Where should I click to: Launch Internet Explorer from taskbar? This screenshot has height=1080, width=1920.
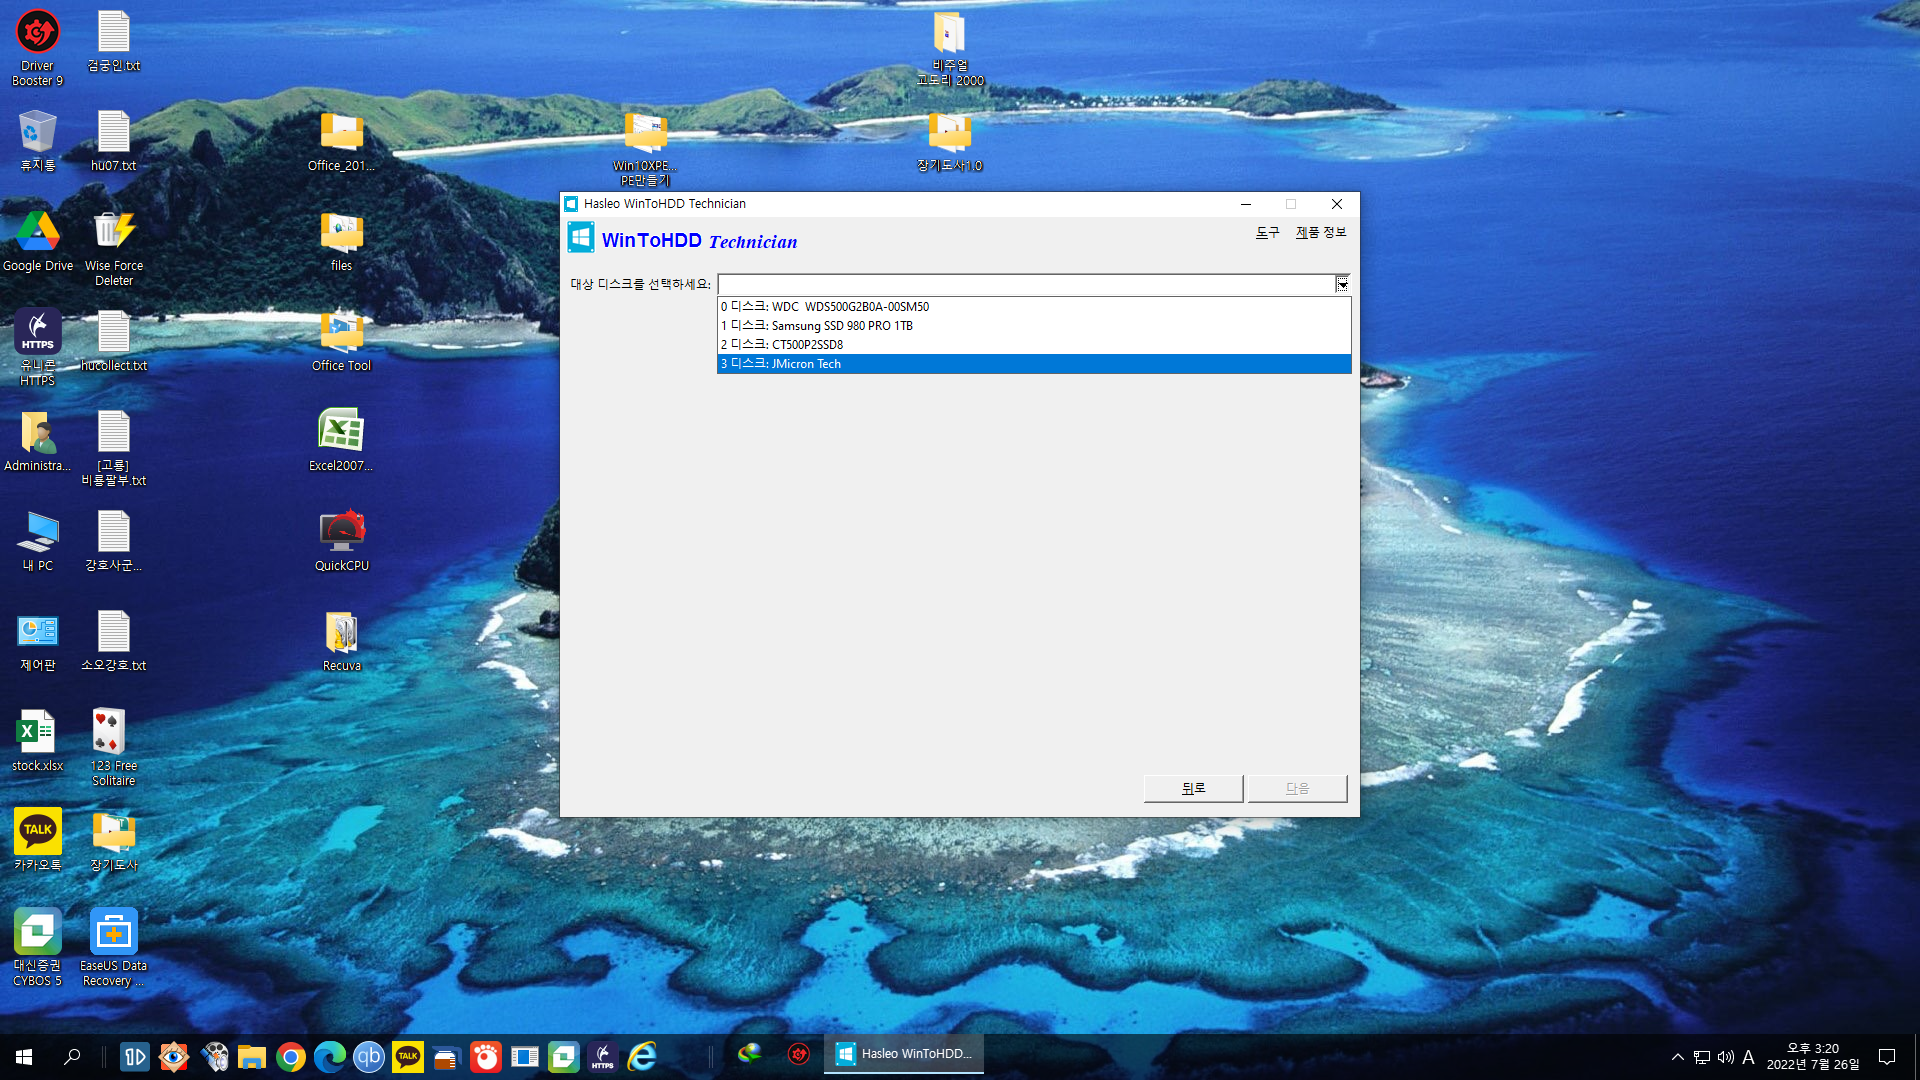pyautogui.click(x=642, y=1056)
